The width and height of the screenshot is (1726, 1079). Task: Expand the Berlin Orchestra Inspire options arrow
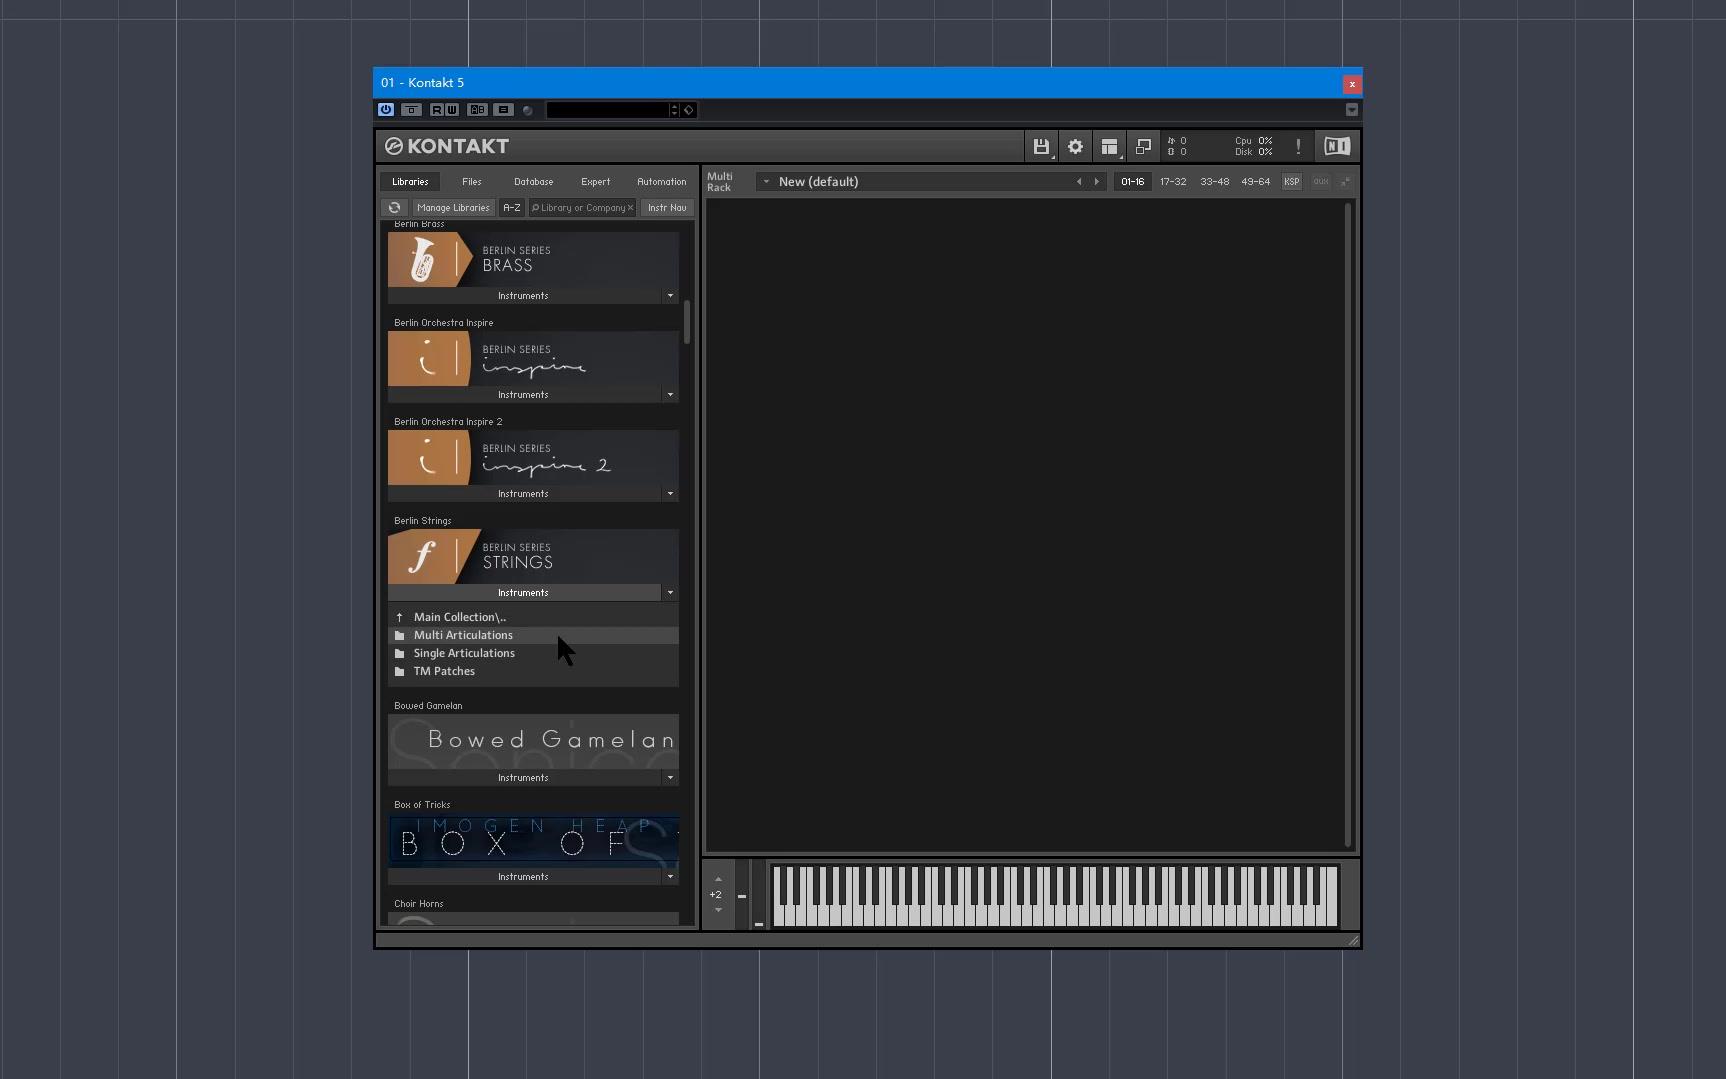tap(670, 395)
